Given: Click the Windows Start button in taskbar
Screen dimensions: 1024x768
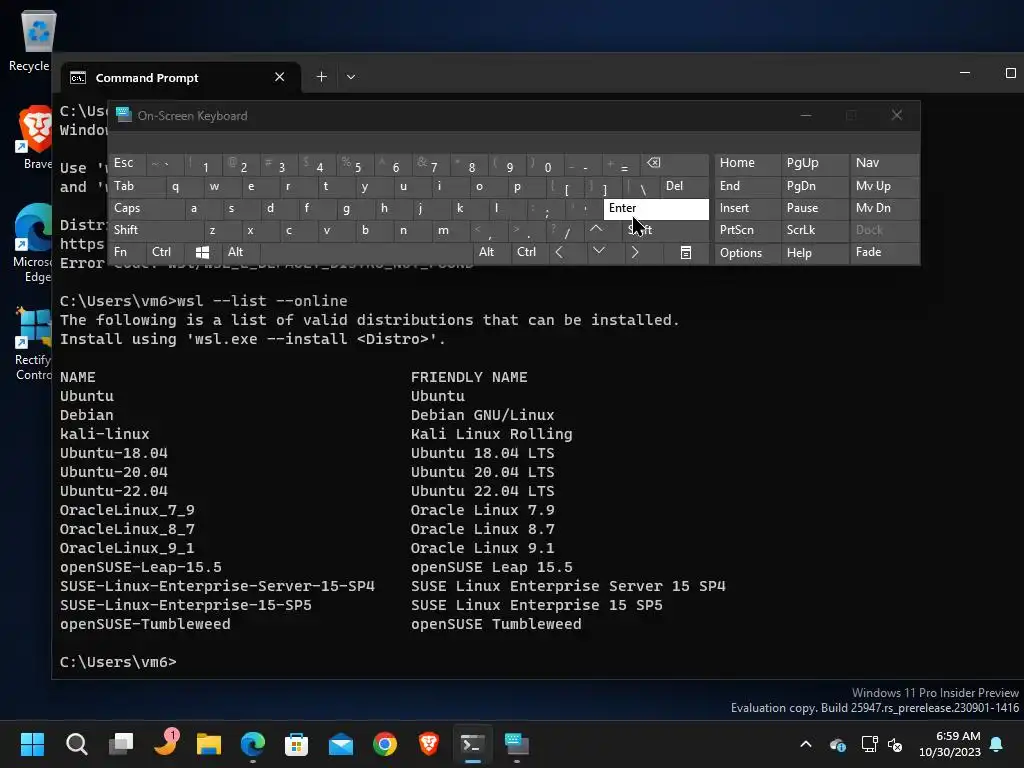Looking at the screenshot, I should 32,744.
